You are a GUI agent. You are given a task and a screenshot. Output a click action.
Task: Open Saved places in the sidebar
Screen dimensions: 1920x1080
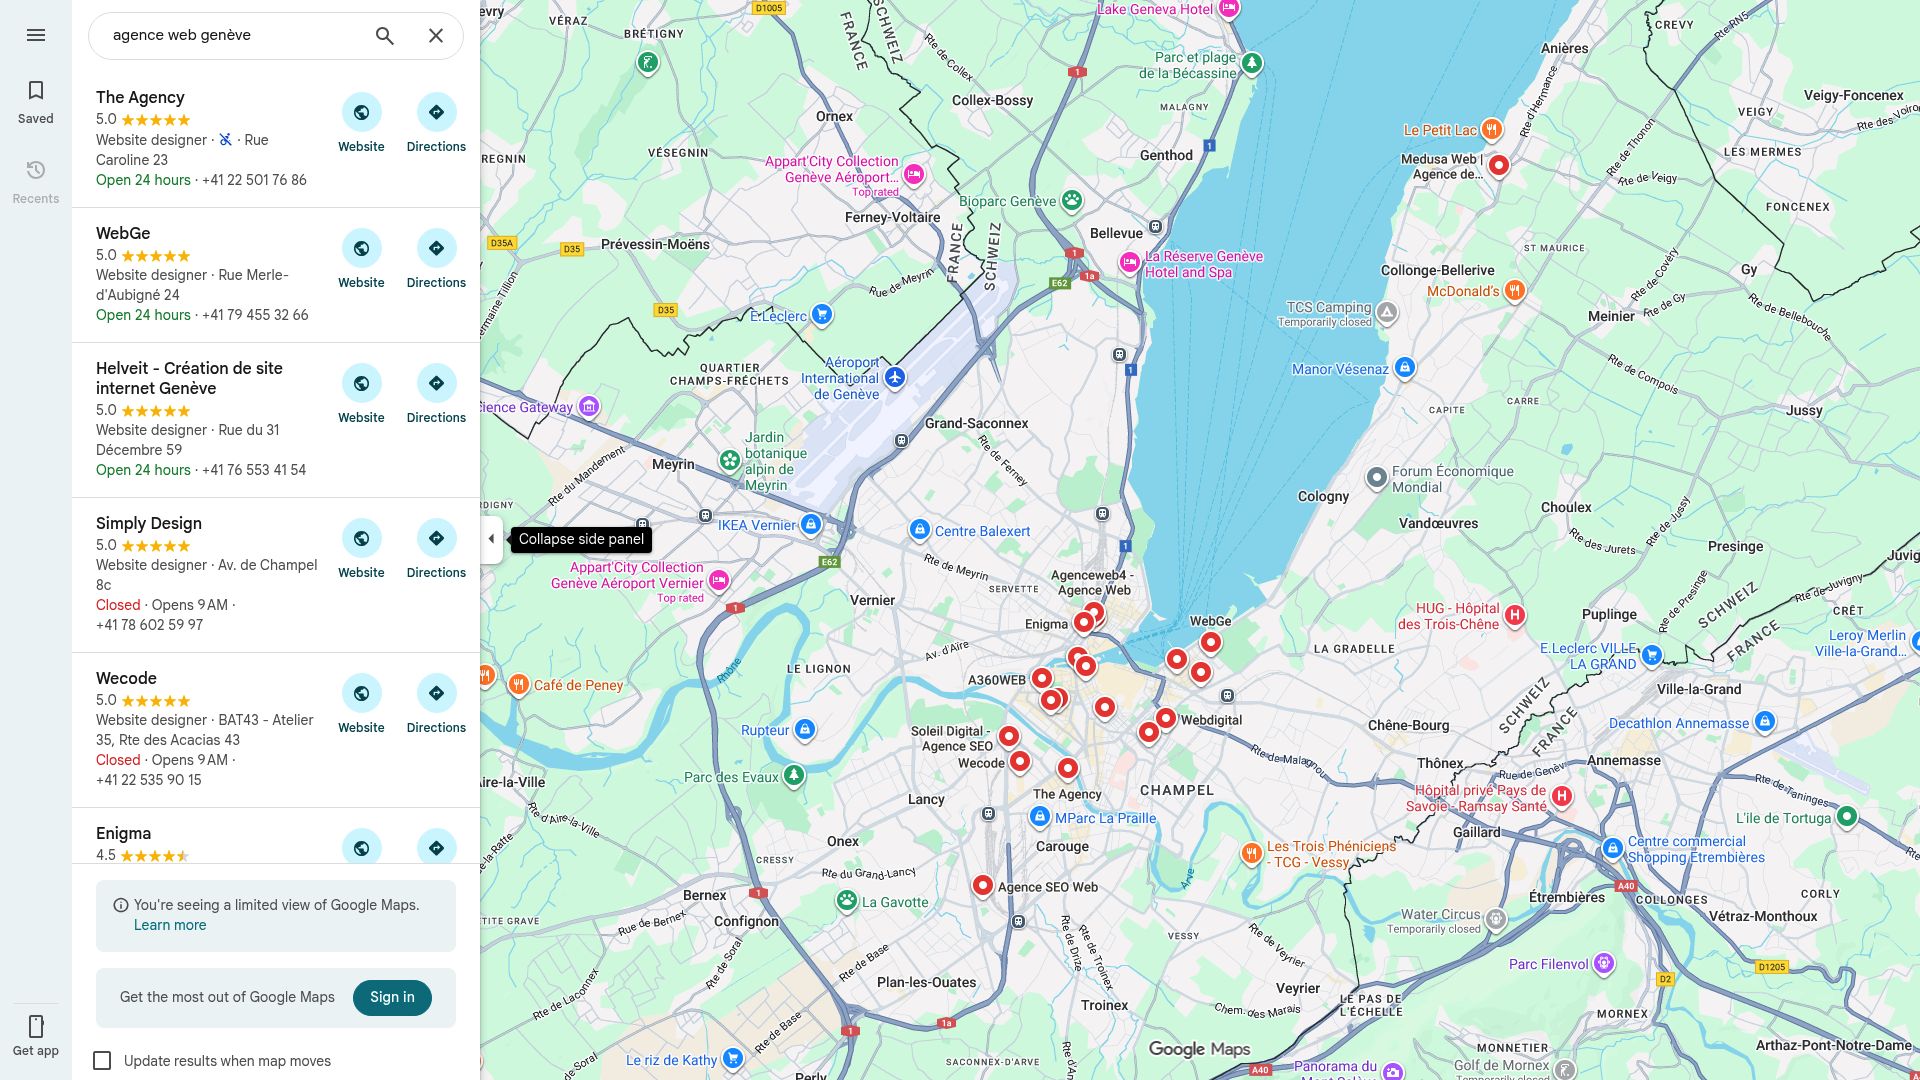(x=36, y=102)
